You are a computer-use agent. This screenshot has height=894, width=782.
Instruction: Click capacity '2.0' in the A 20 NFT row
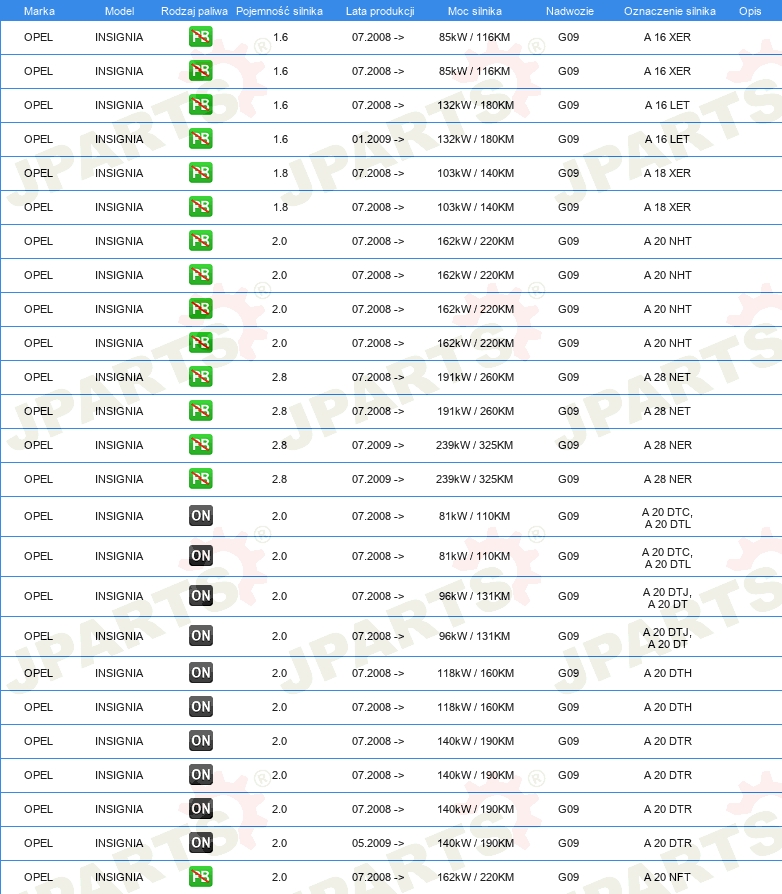pos(279,877)
